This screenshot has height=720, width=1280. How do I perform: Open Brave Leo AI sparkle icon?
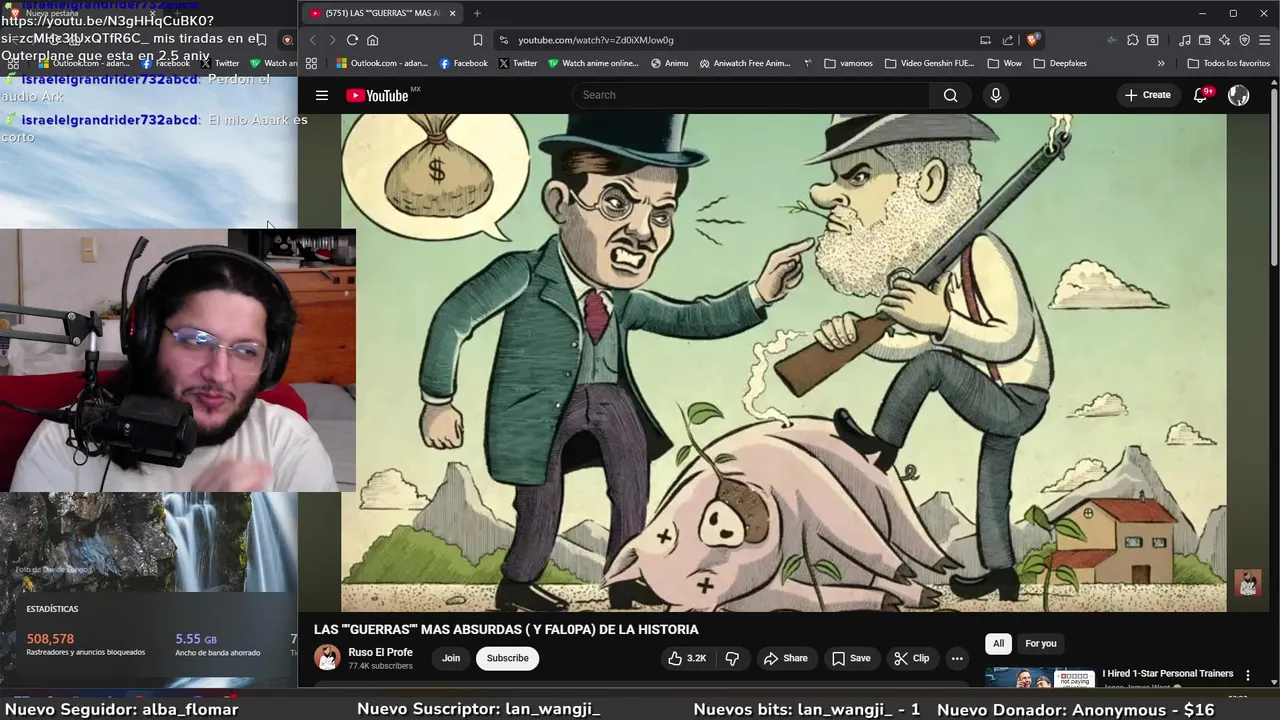point(1224,40)
